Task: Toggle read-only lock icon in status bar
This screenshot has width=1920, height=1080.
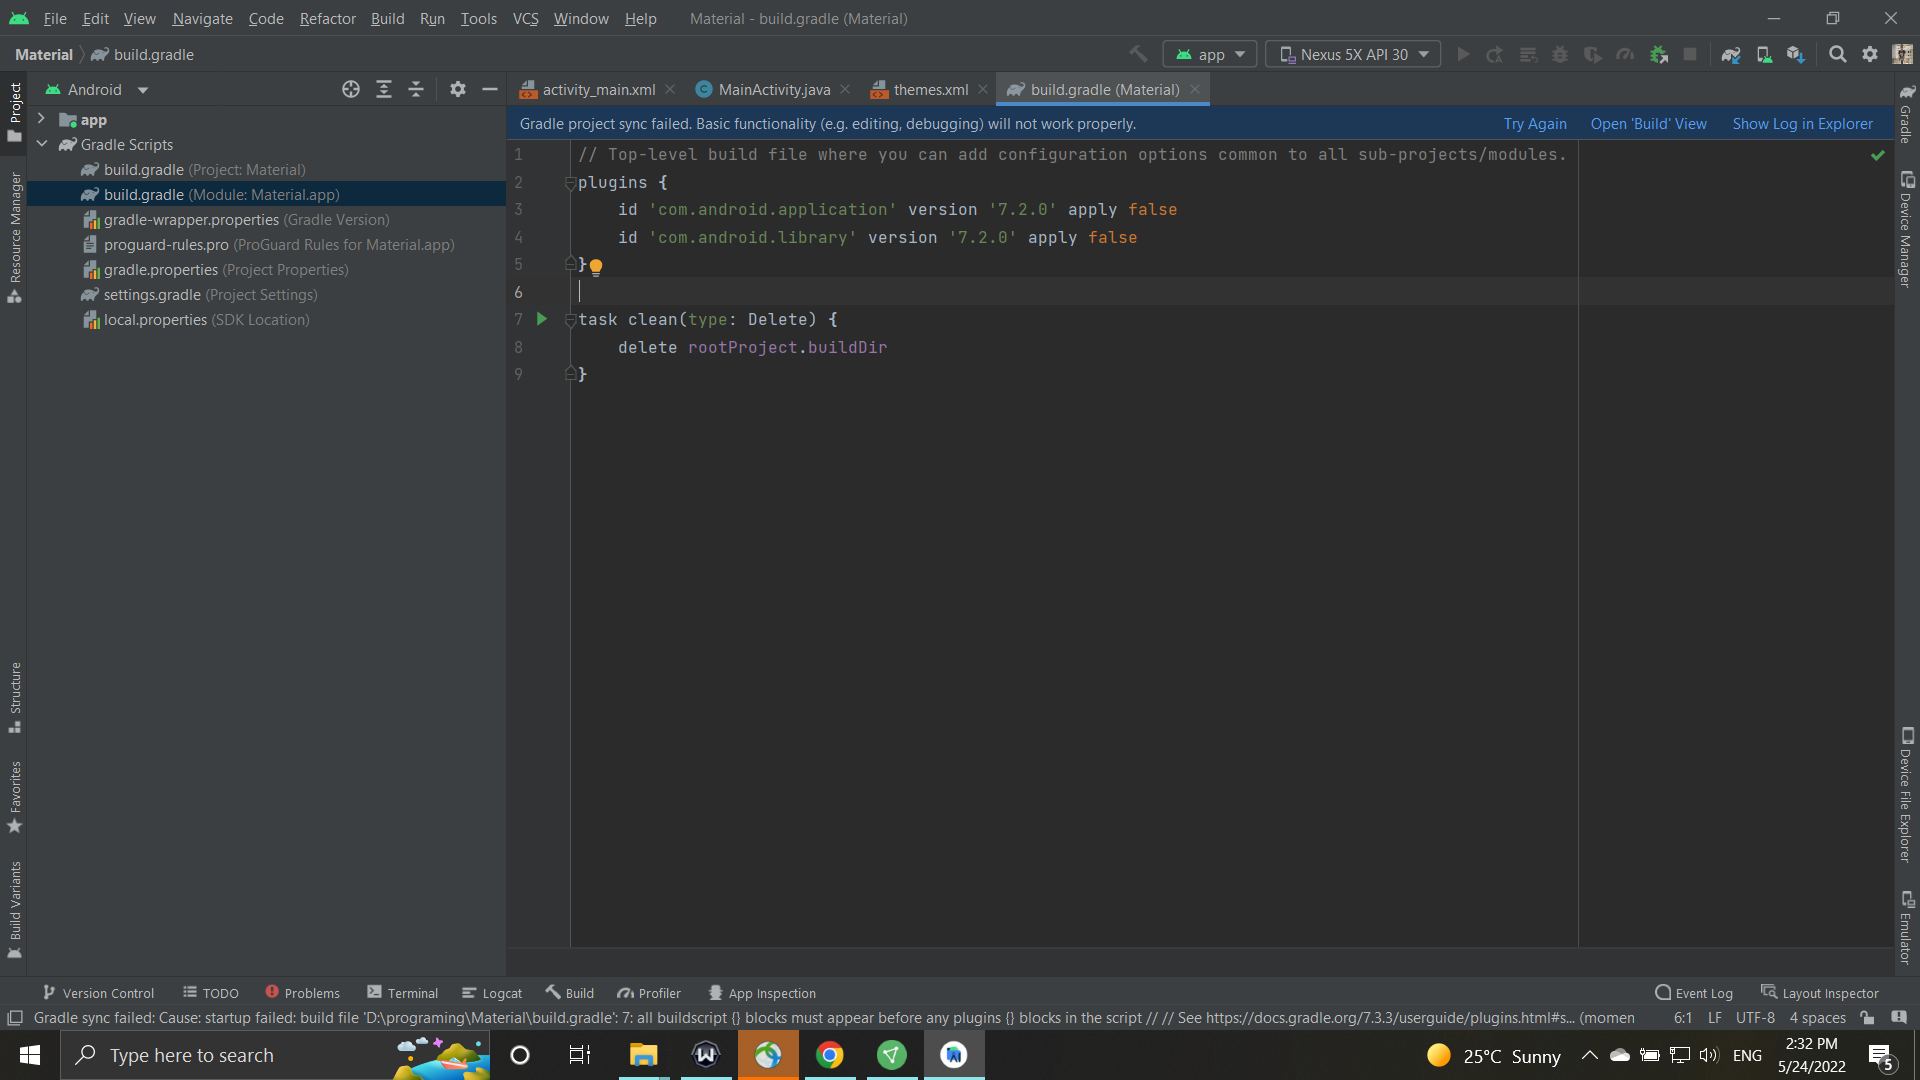Action: (1867, 1018)
